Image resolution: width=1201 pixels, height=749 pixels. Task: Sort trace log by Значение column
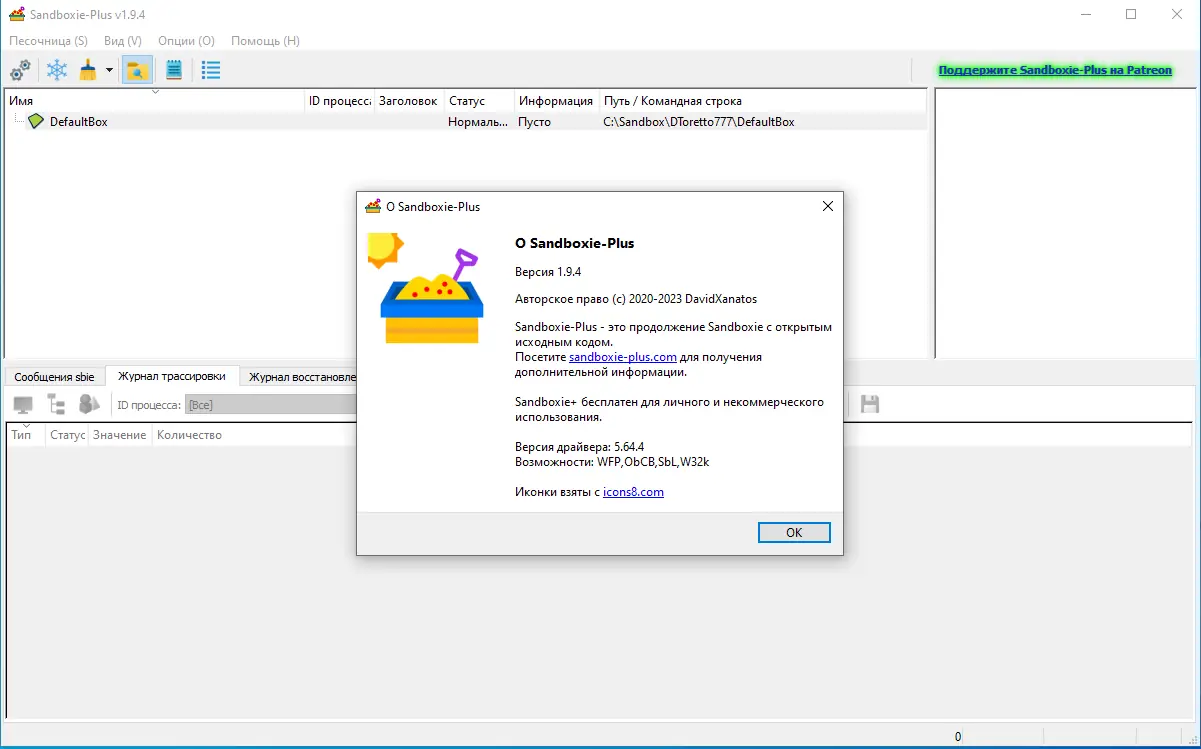point(120,435)
